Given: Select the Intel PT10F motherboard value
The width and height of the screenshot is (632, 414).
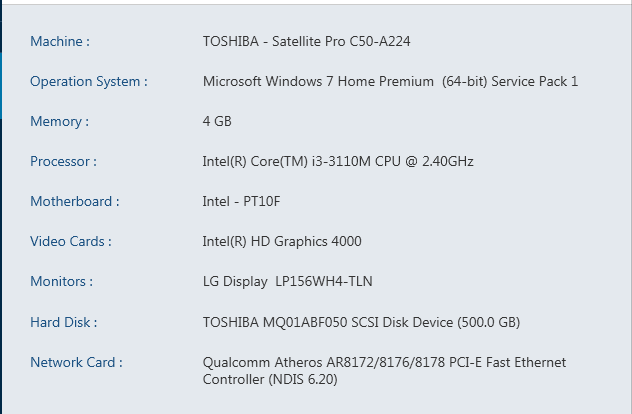Looking at the screenshot, I should [241, 202].
